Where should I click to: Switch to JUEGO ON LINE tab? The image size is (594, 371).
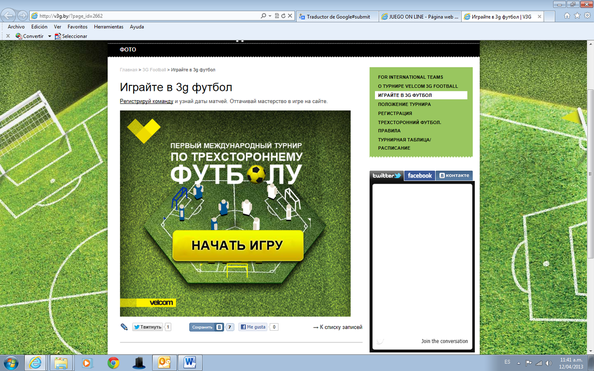point(420,17)
